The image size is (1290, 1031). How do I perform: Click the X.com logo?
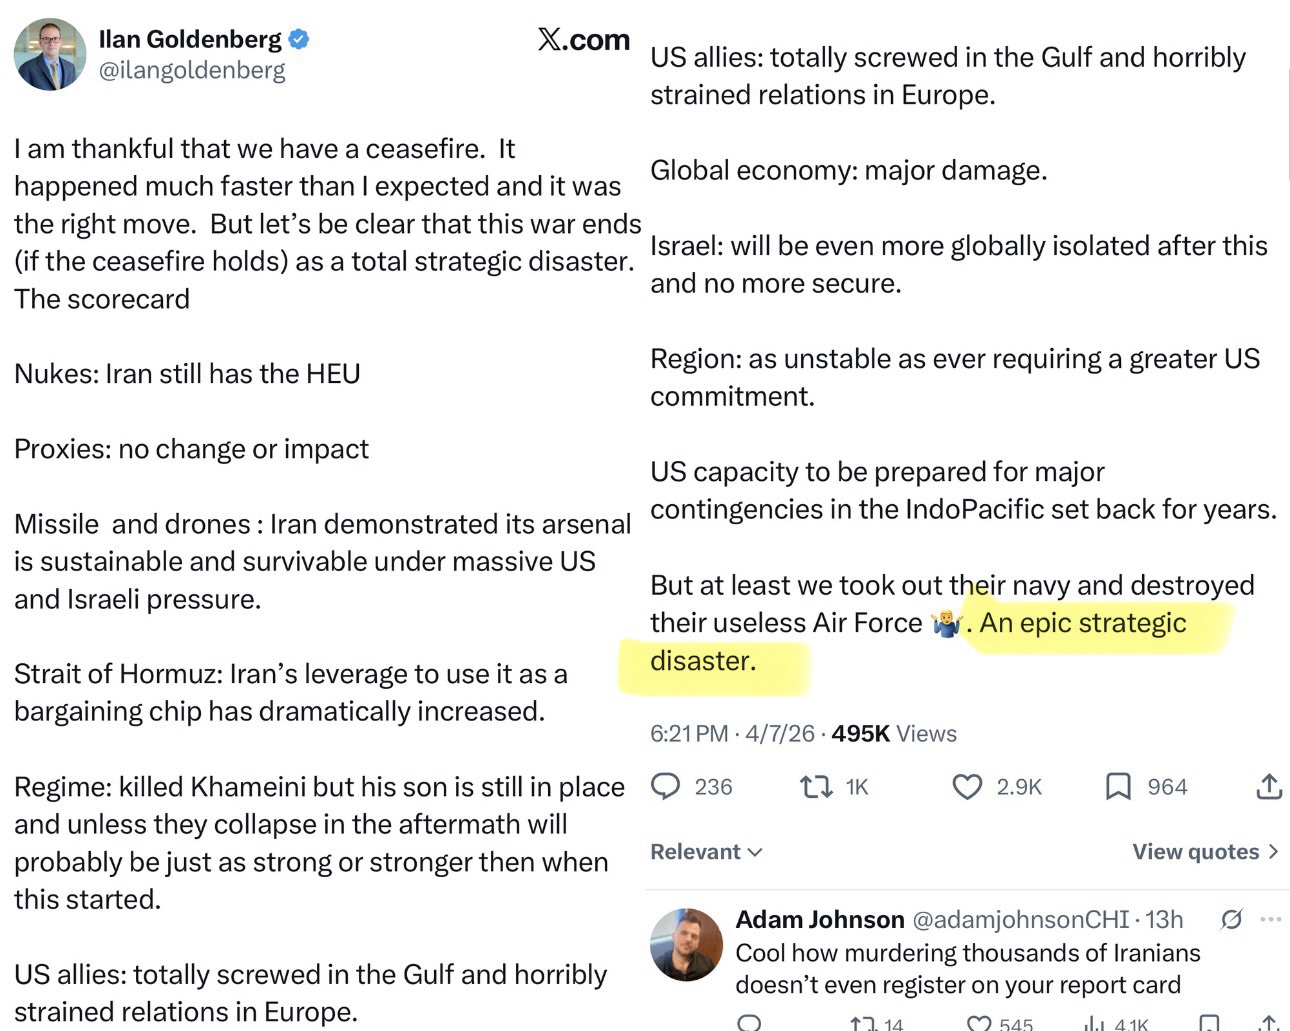pos(584,40)
